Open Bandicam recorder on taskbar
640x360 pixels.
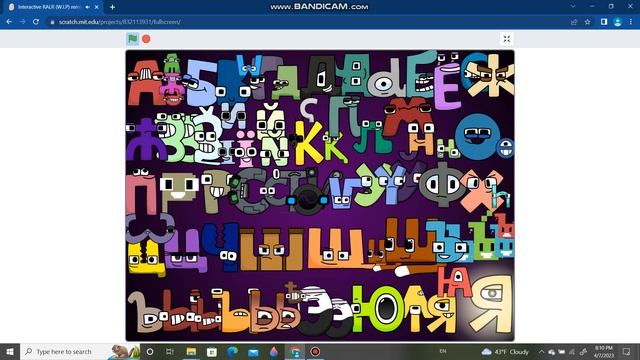tap(315, 351)
